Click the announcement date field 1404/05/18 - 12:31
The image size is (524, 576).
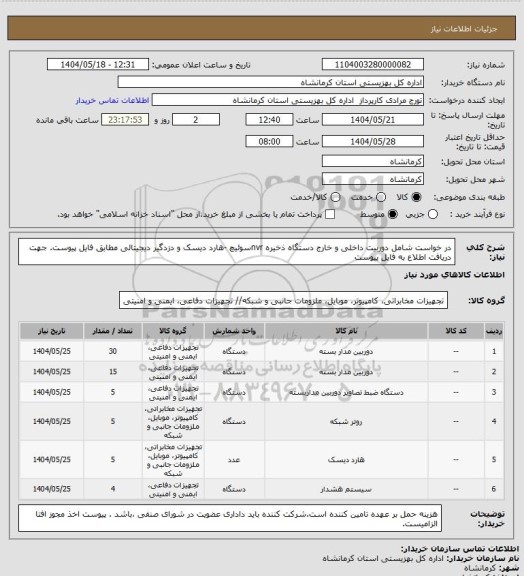tap(98, 65)
